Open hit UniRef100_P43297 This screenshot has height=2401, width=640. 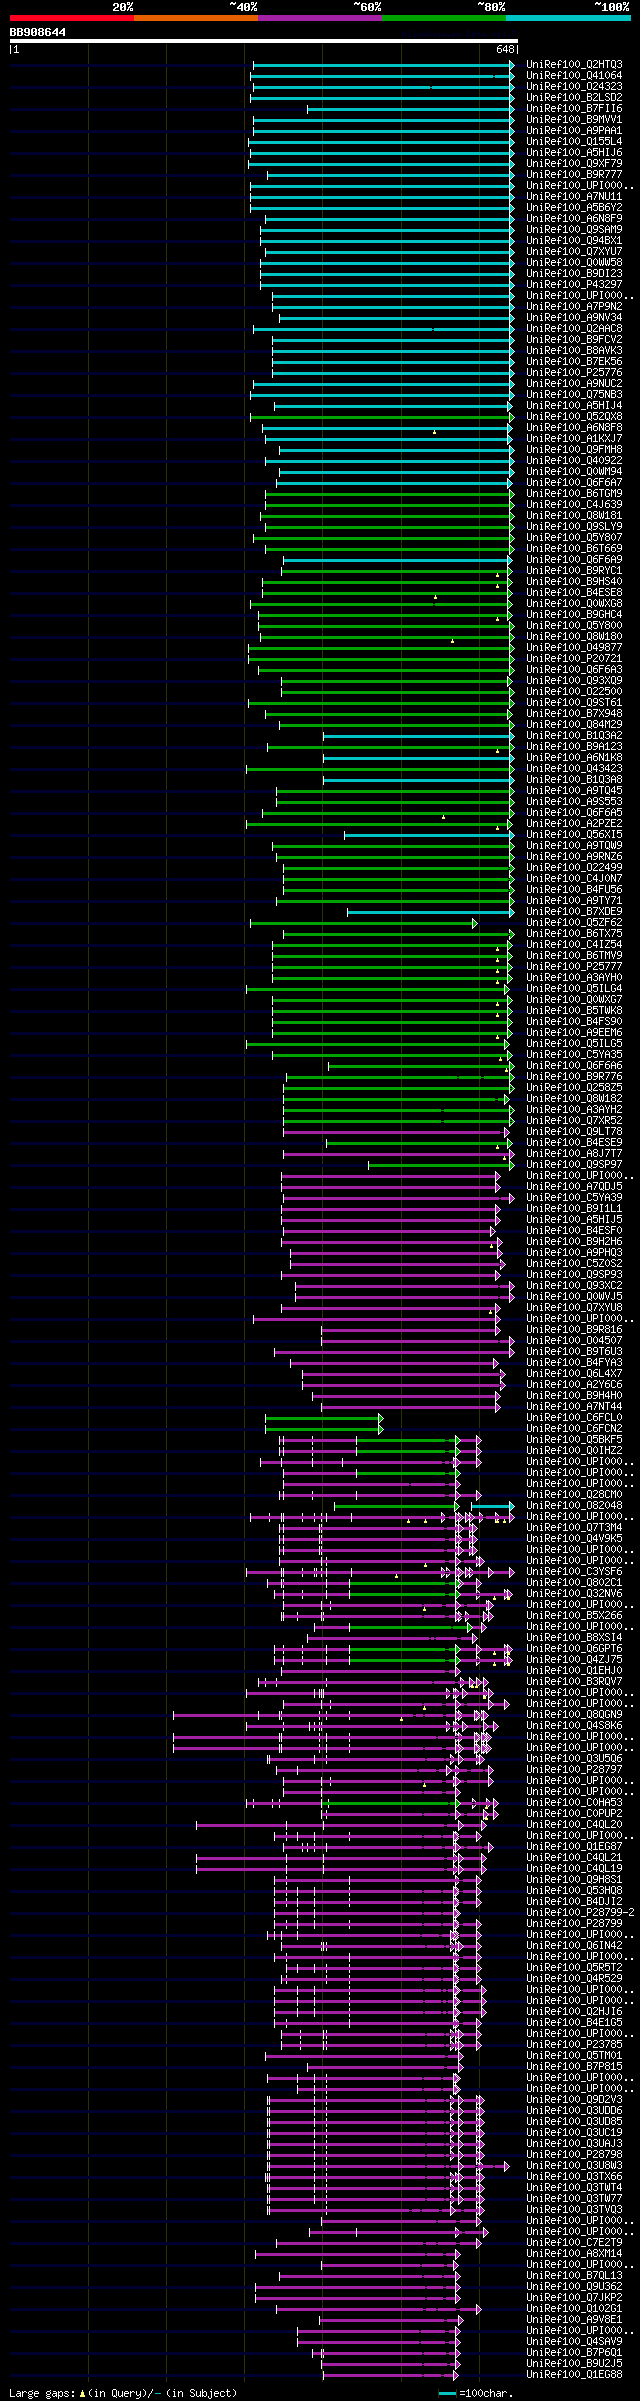click(x=574, y=284)
